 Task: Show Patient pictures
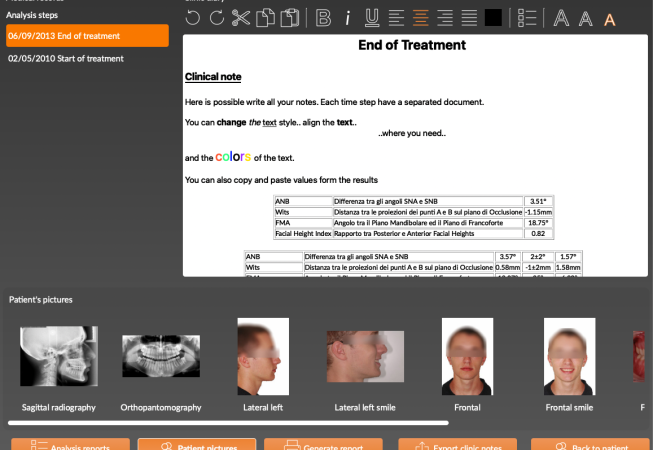coord(197,445)
